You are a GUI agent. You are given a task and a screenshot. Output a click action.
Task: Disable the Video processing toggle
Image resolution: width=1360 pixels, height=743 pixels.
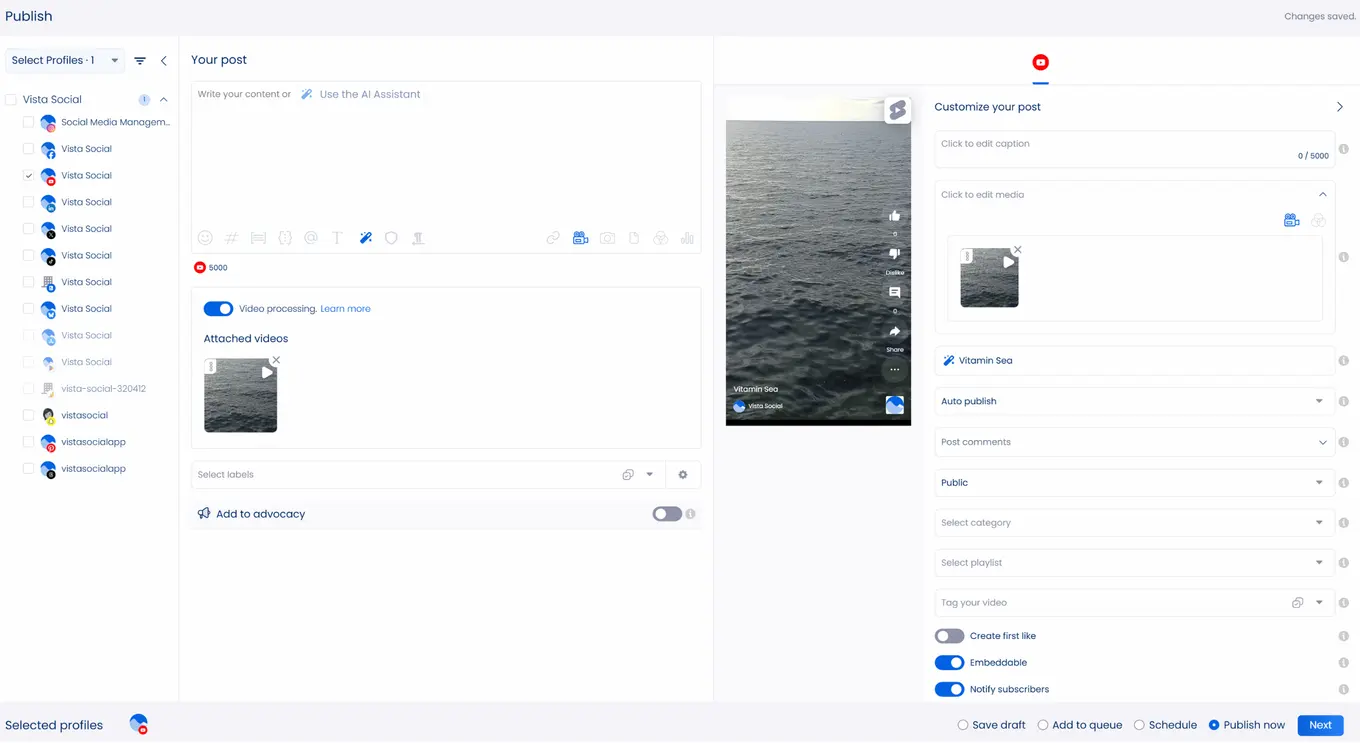pos(218,309)
